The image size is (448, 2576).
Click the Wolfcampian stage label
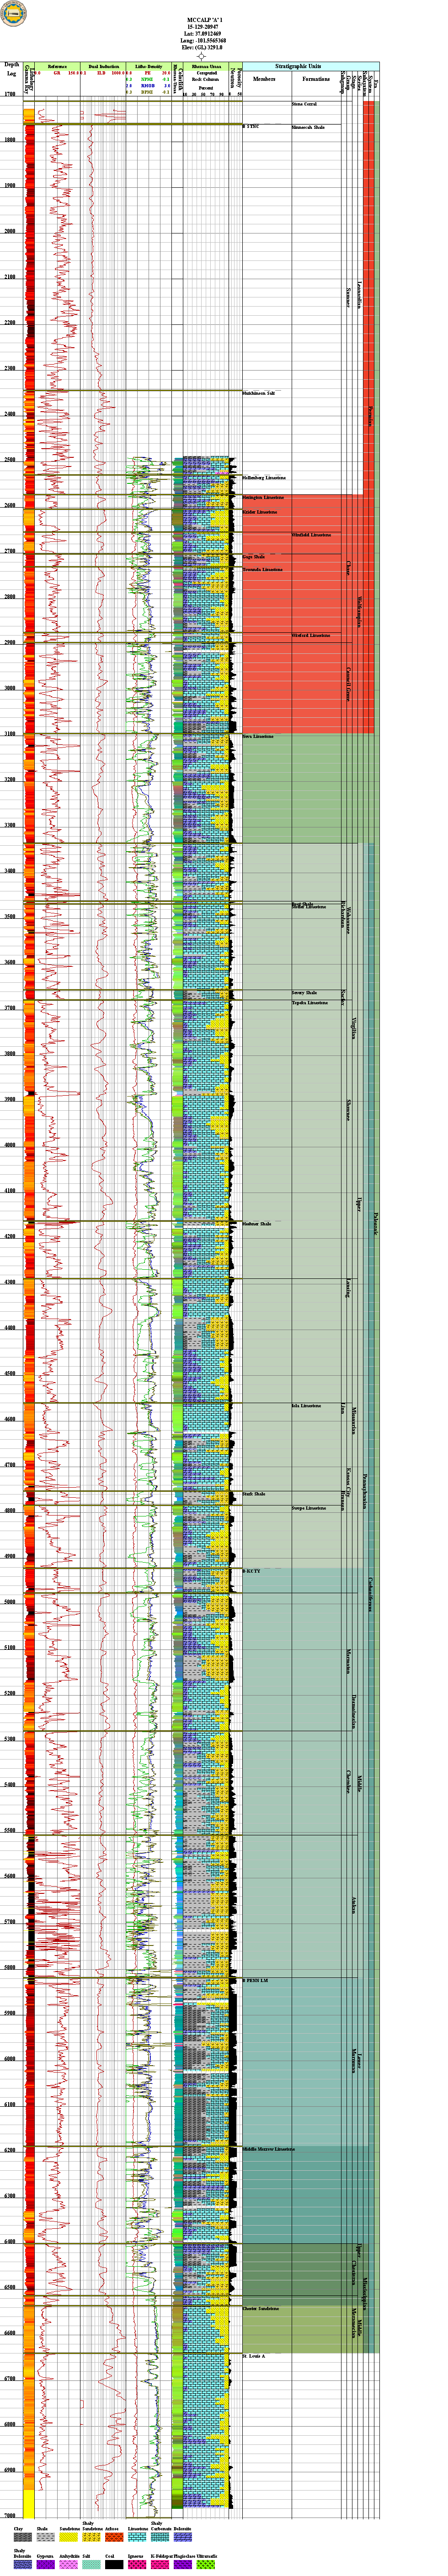click(x=359, y=612)
